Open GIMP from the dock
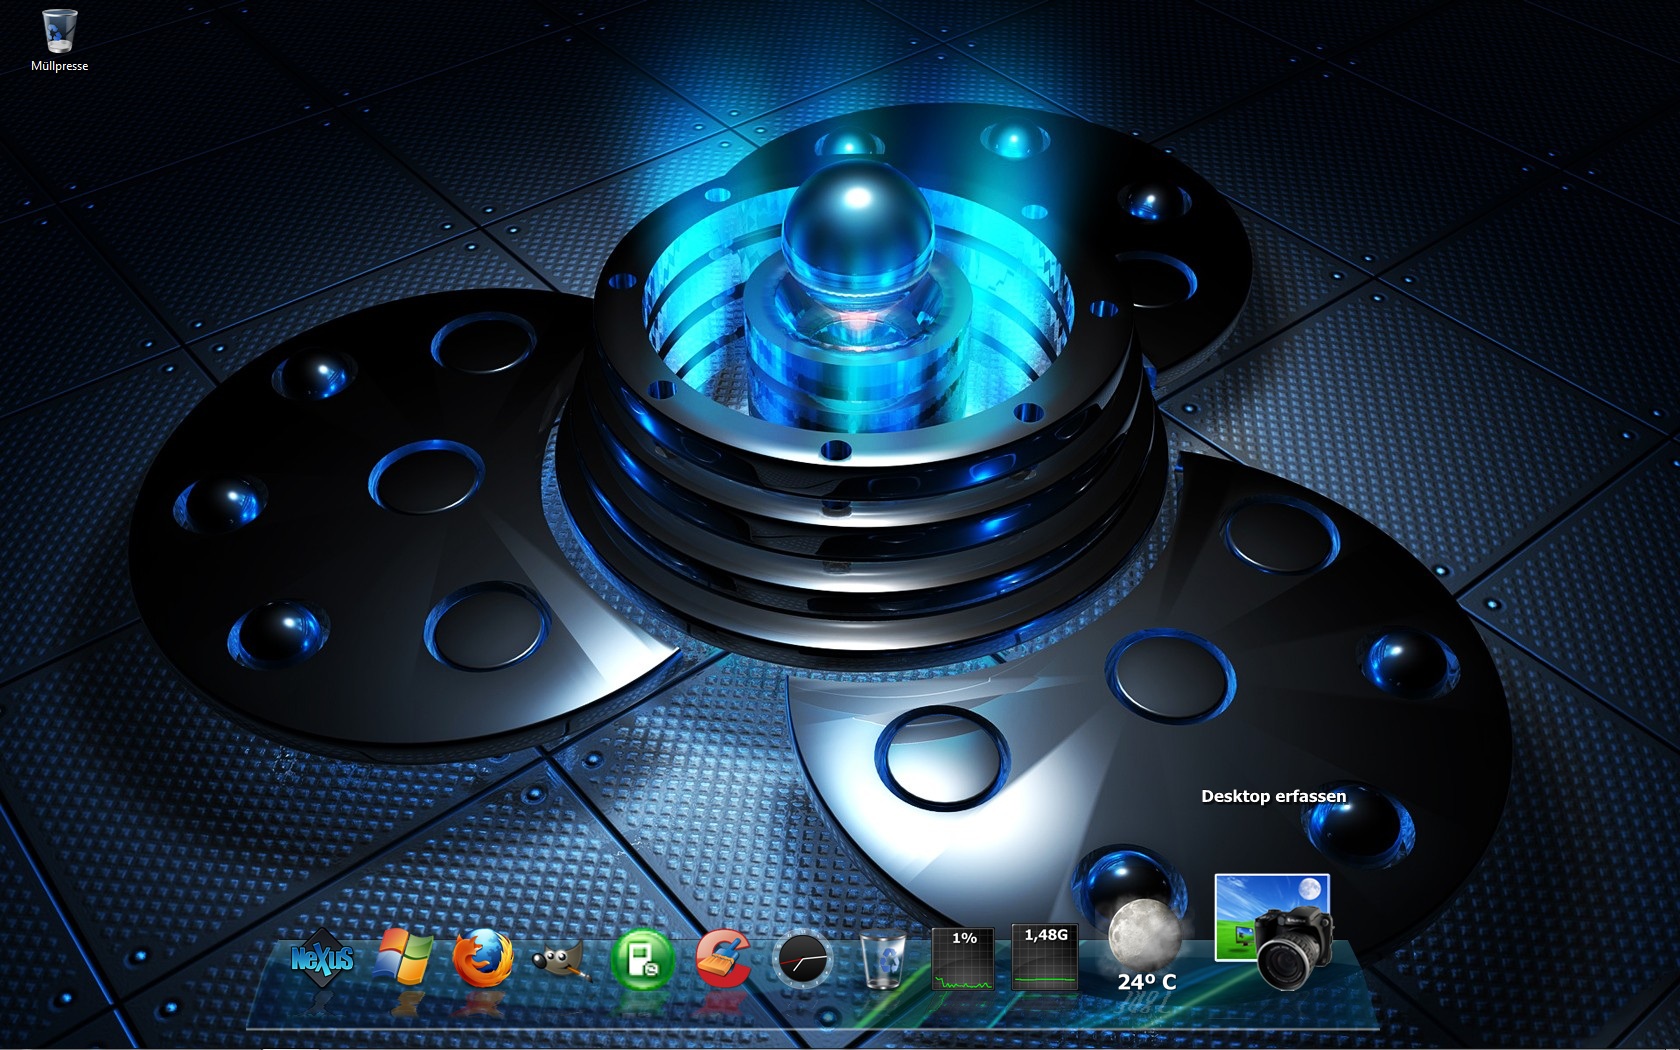 click(563, 961)
